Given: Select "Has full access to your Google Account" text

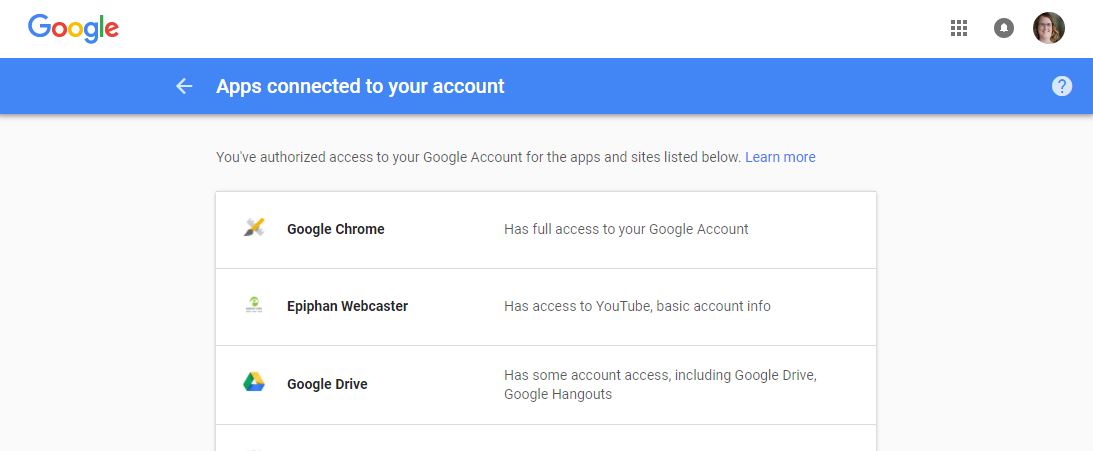Looking at the screenshot, I should [626, 229].
